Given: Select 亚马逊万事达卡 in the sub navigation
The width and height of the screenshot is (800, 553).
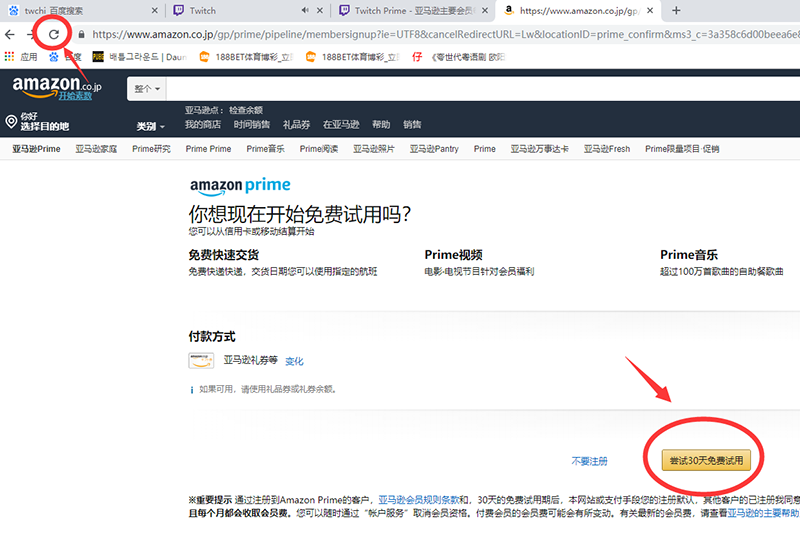Looking at the screenshot, I should (539, 149).
